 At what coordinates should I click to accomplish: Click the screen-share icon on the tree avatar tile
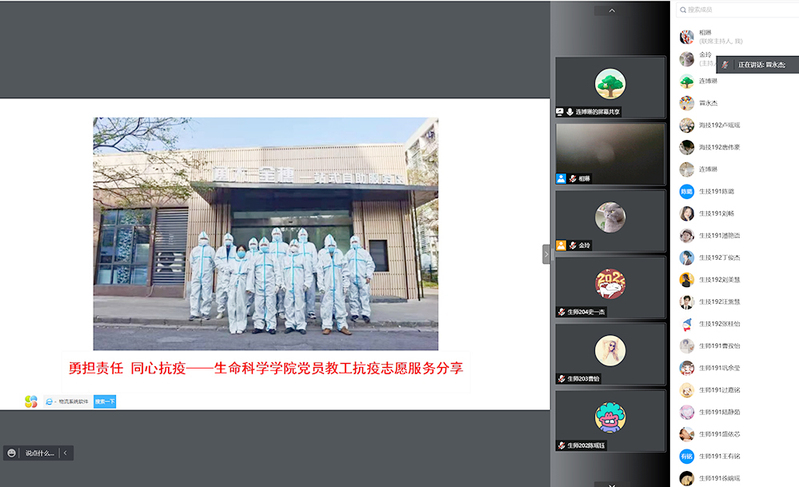click(560, 112)
